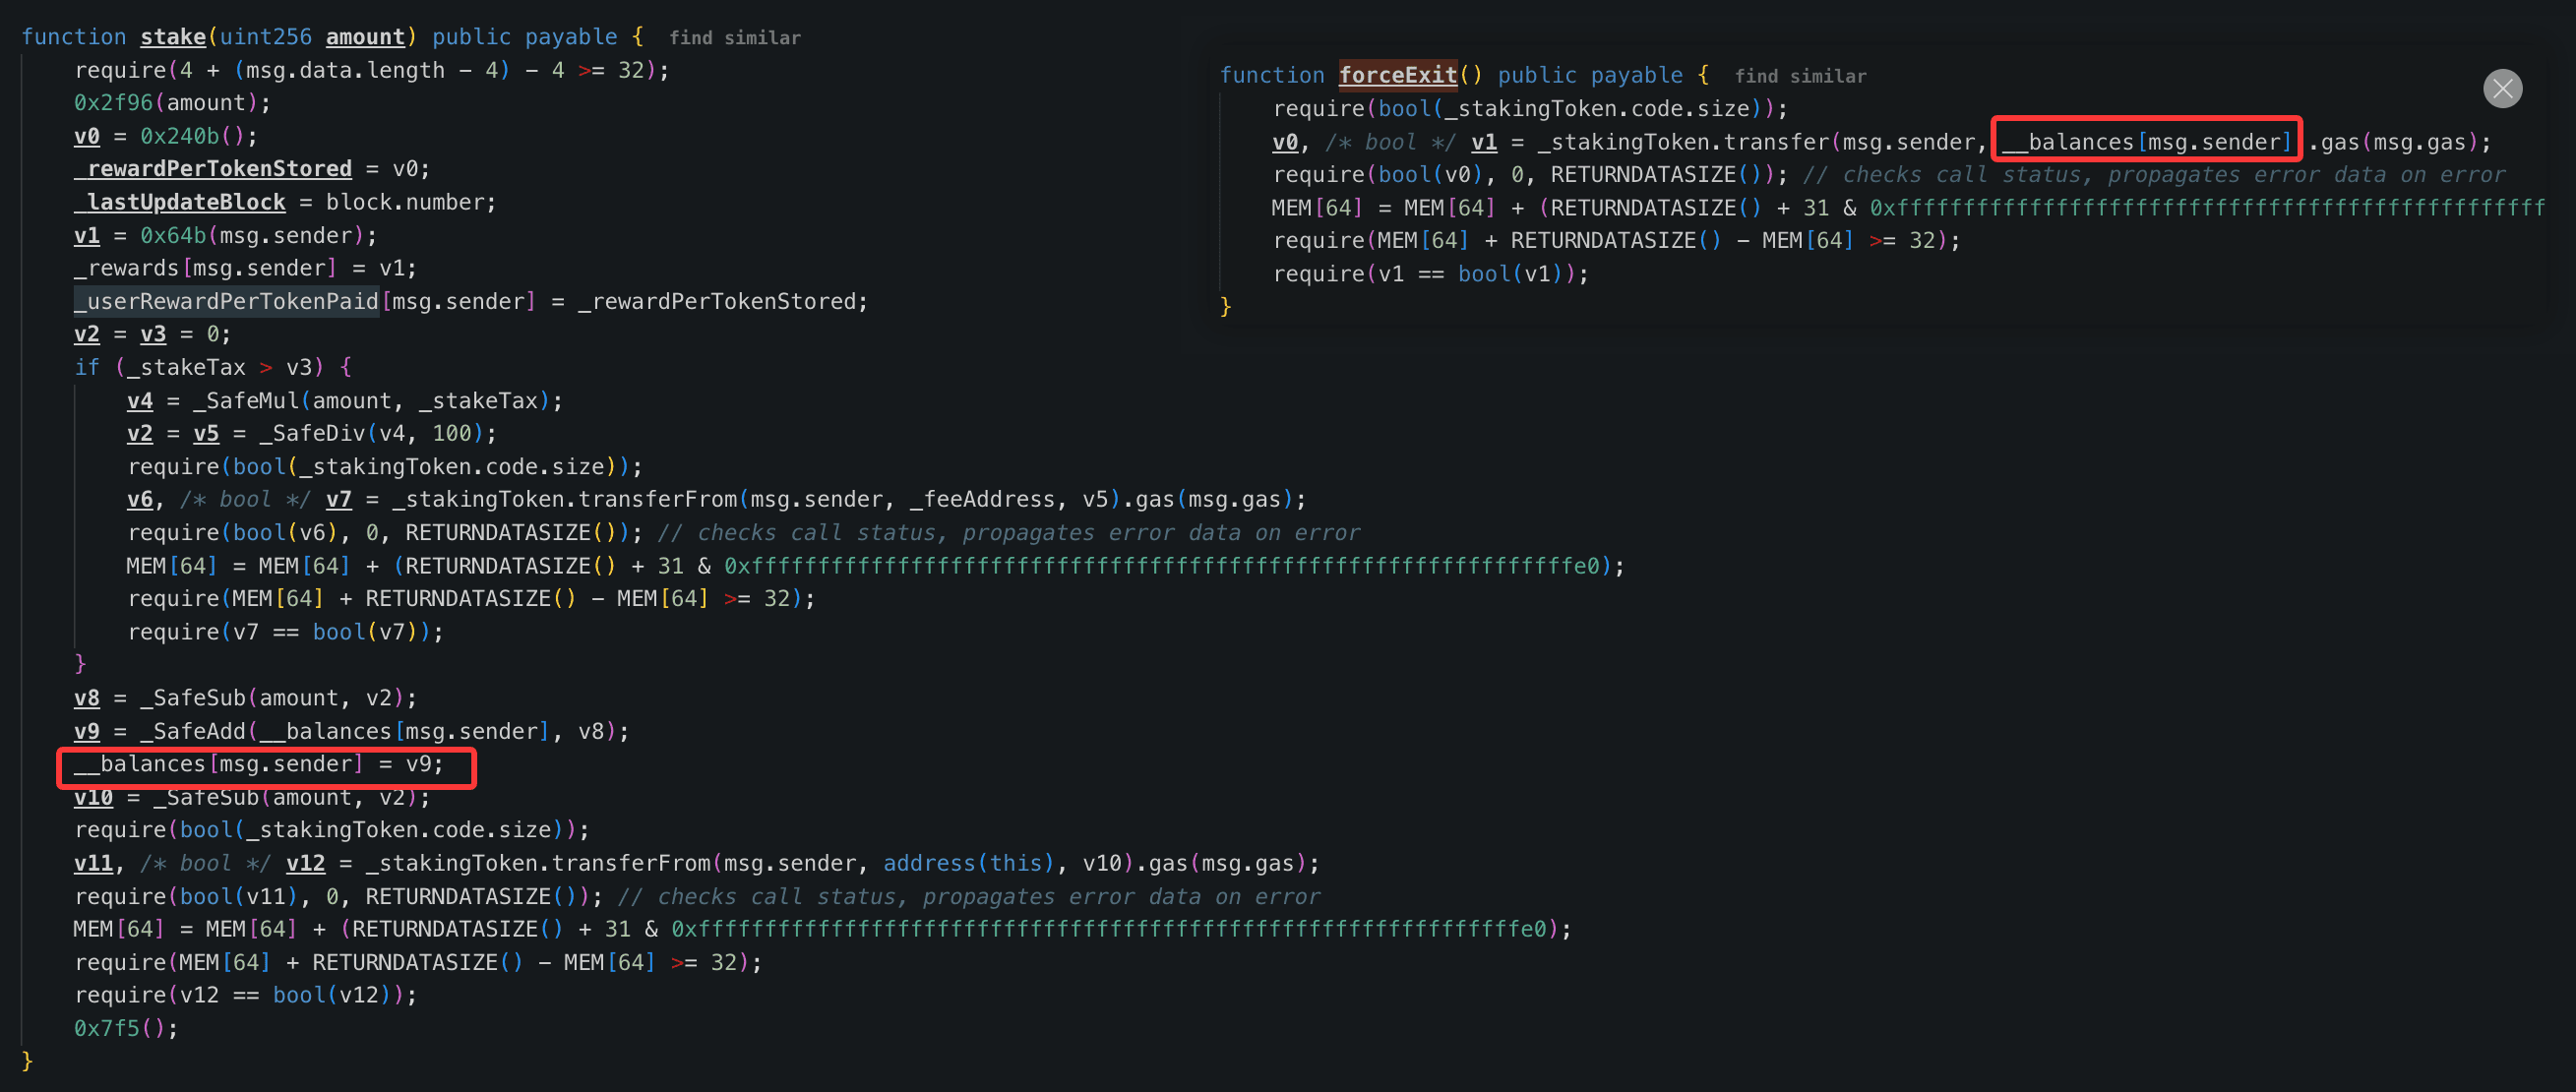Image resolution: width=2576 pixels, height=1092 pixels.
Task: Click the underlined v10 variable definition
Action: coord(93,797)
